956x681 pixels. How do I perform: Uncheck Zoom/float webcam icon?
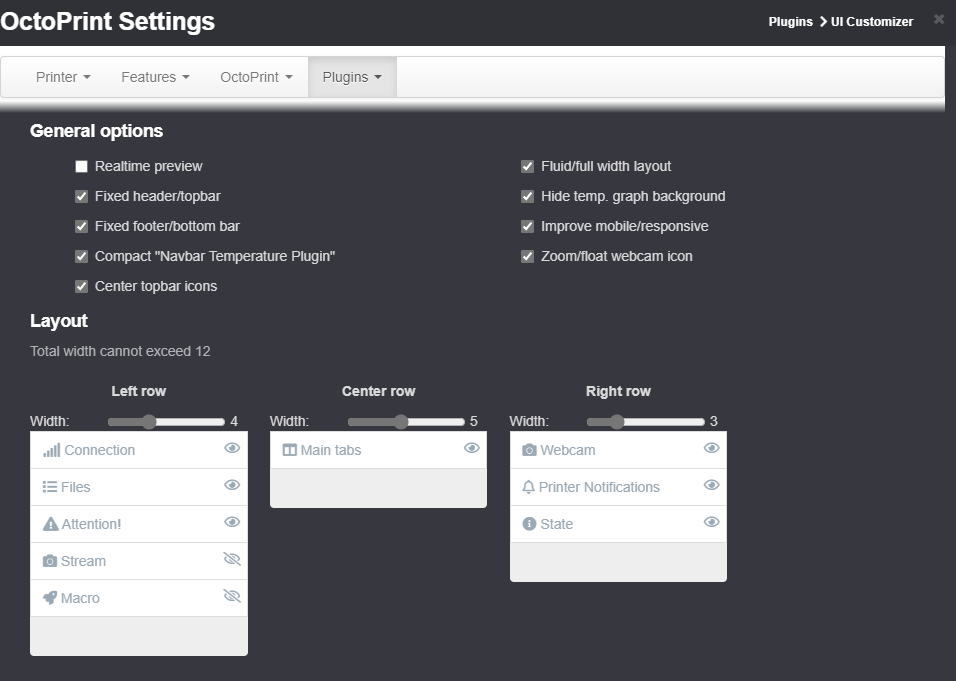527,256
